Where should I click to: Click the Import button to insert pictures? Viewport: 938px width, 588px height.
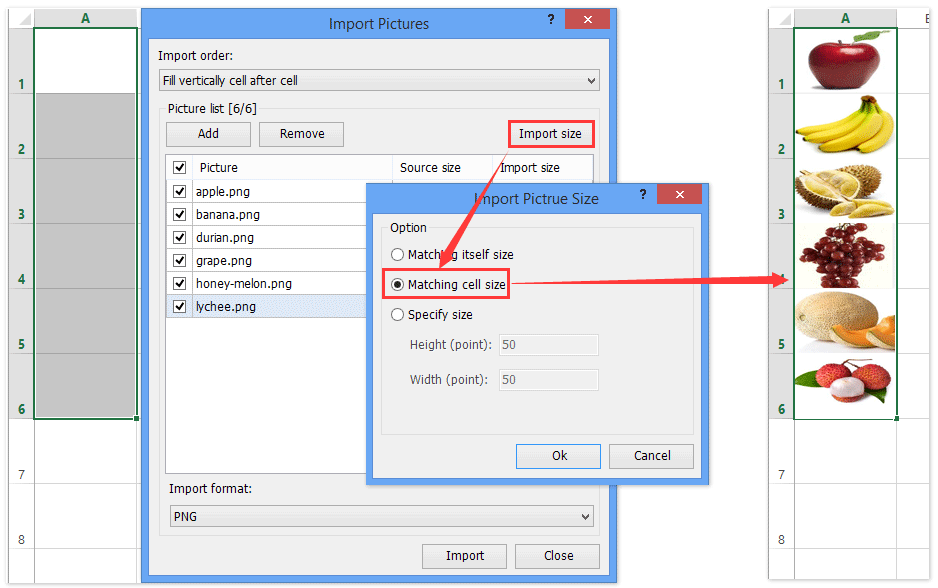[464, 556]
